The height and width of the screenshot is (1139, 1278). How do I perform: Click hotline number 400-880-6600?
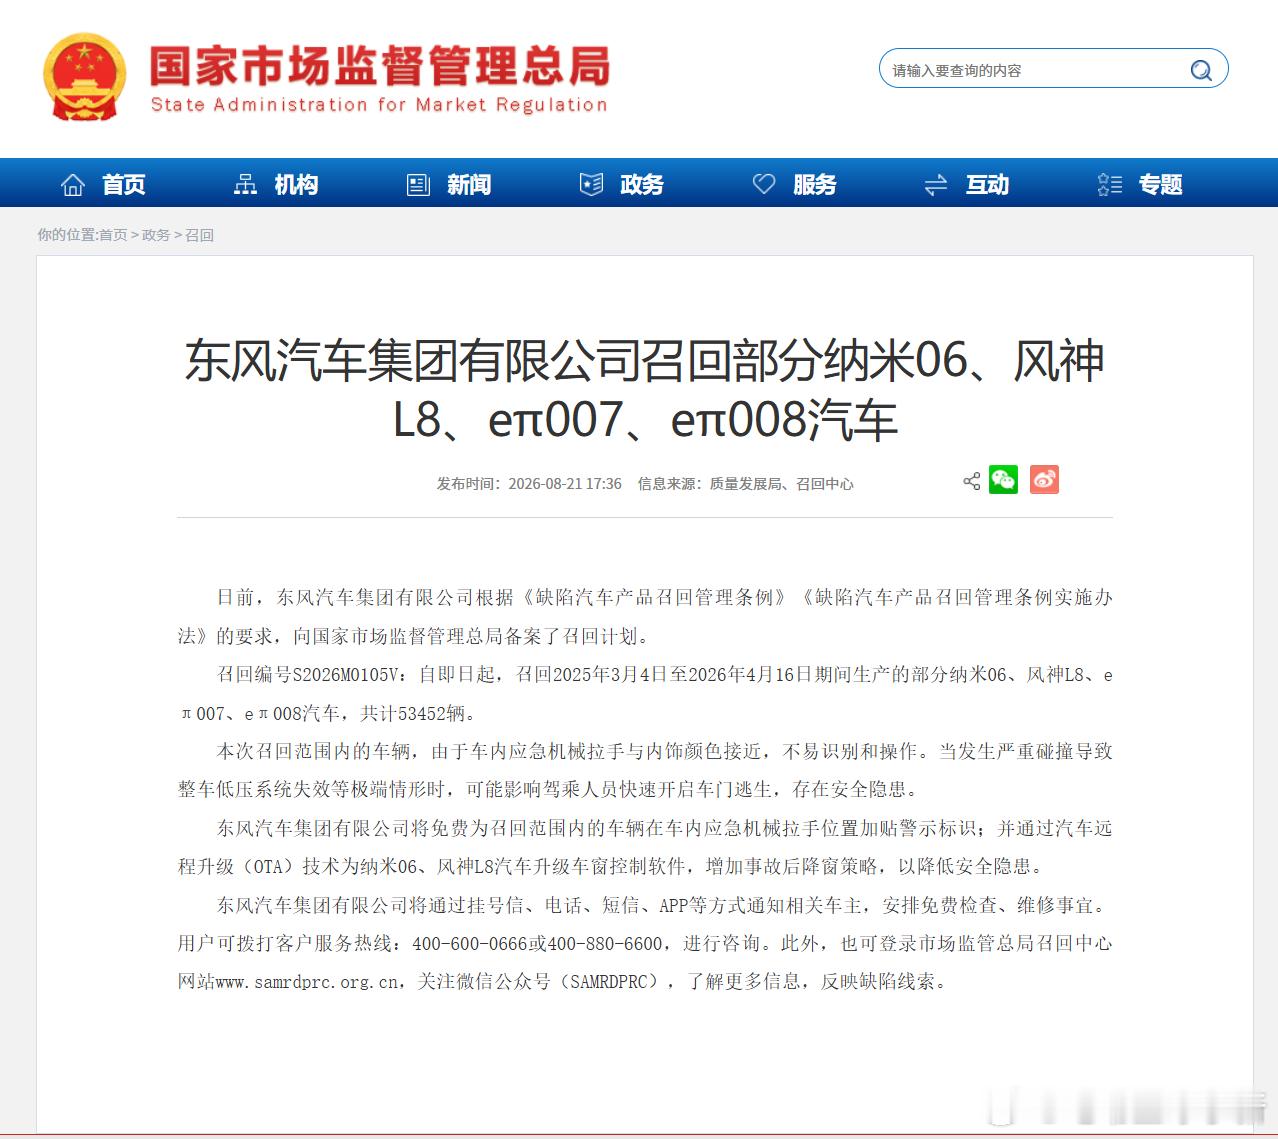click(605, 944)
